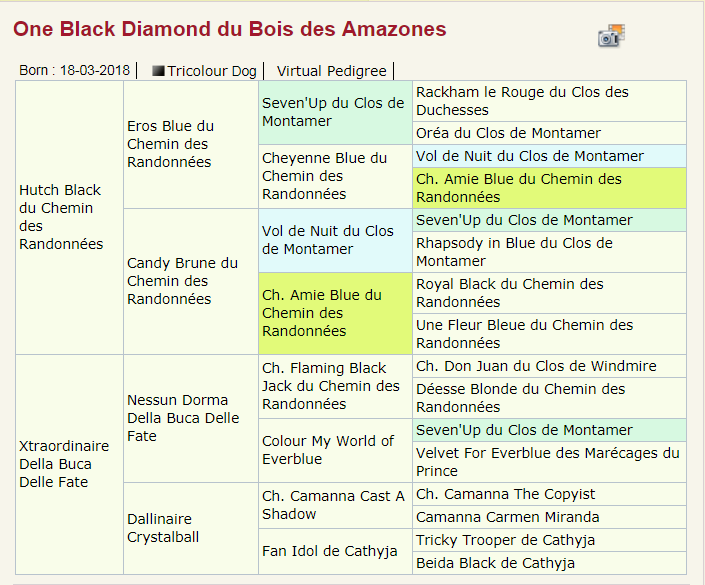Click Rackham le Rouge du Clos des Duchesses
This screenshot has width=705, height=585.
(522, 101)
